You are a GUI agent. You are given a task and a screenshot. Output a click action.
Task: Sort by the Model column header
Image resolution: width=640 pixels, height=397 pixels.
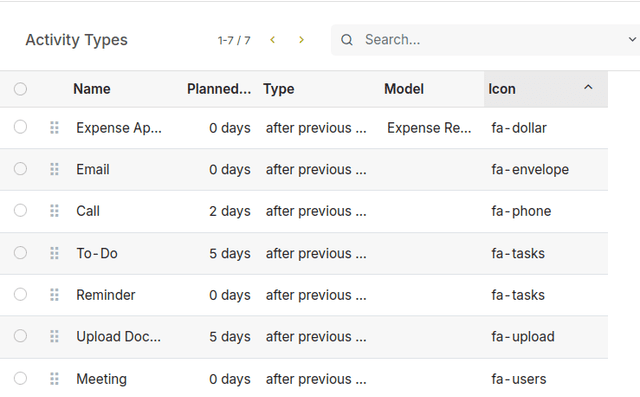(404, 89)
